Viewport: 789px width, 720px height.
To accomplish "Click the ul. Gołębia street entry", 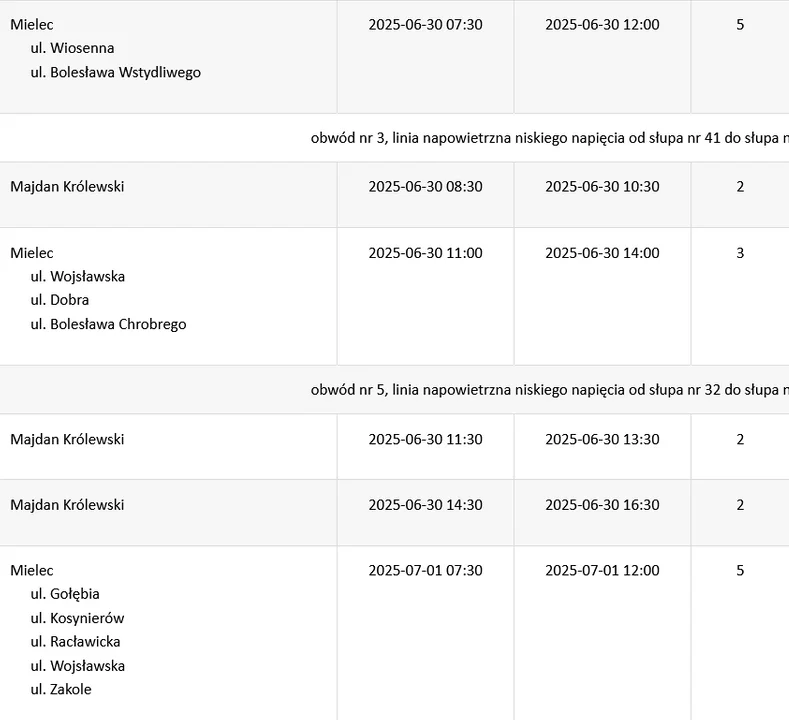I will [x=65, y=594].
